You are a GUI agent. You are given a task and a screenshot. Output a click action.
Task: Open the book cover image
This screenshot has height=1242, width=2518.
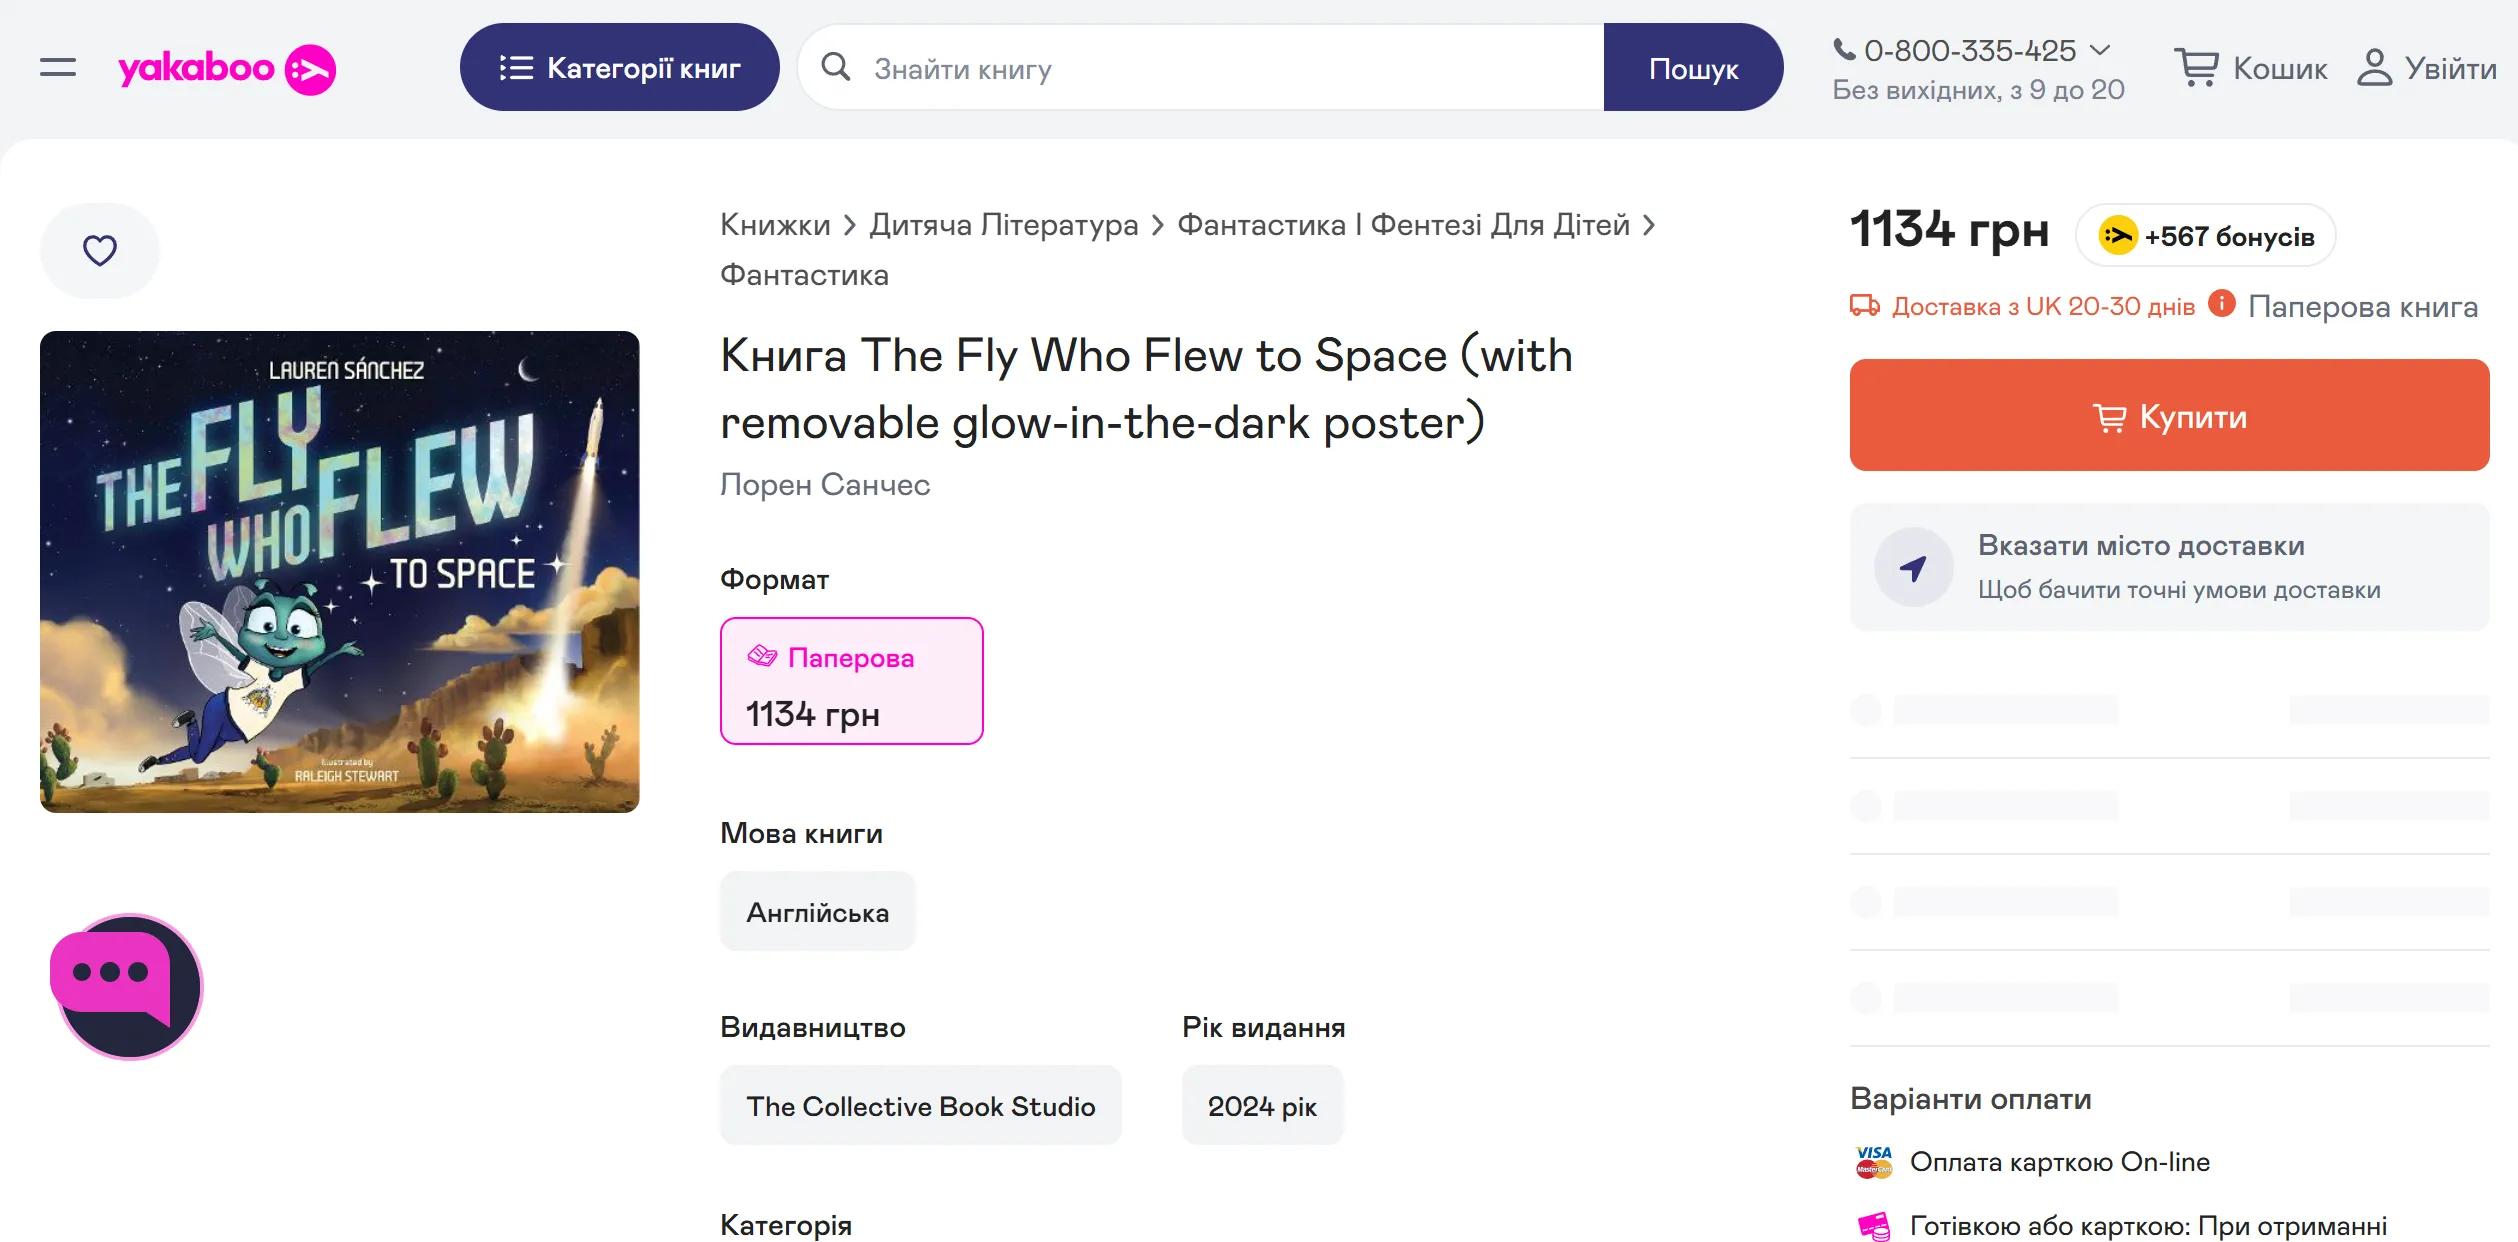(x=340, y=572)
